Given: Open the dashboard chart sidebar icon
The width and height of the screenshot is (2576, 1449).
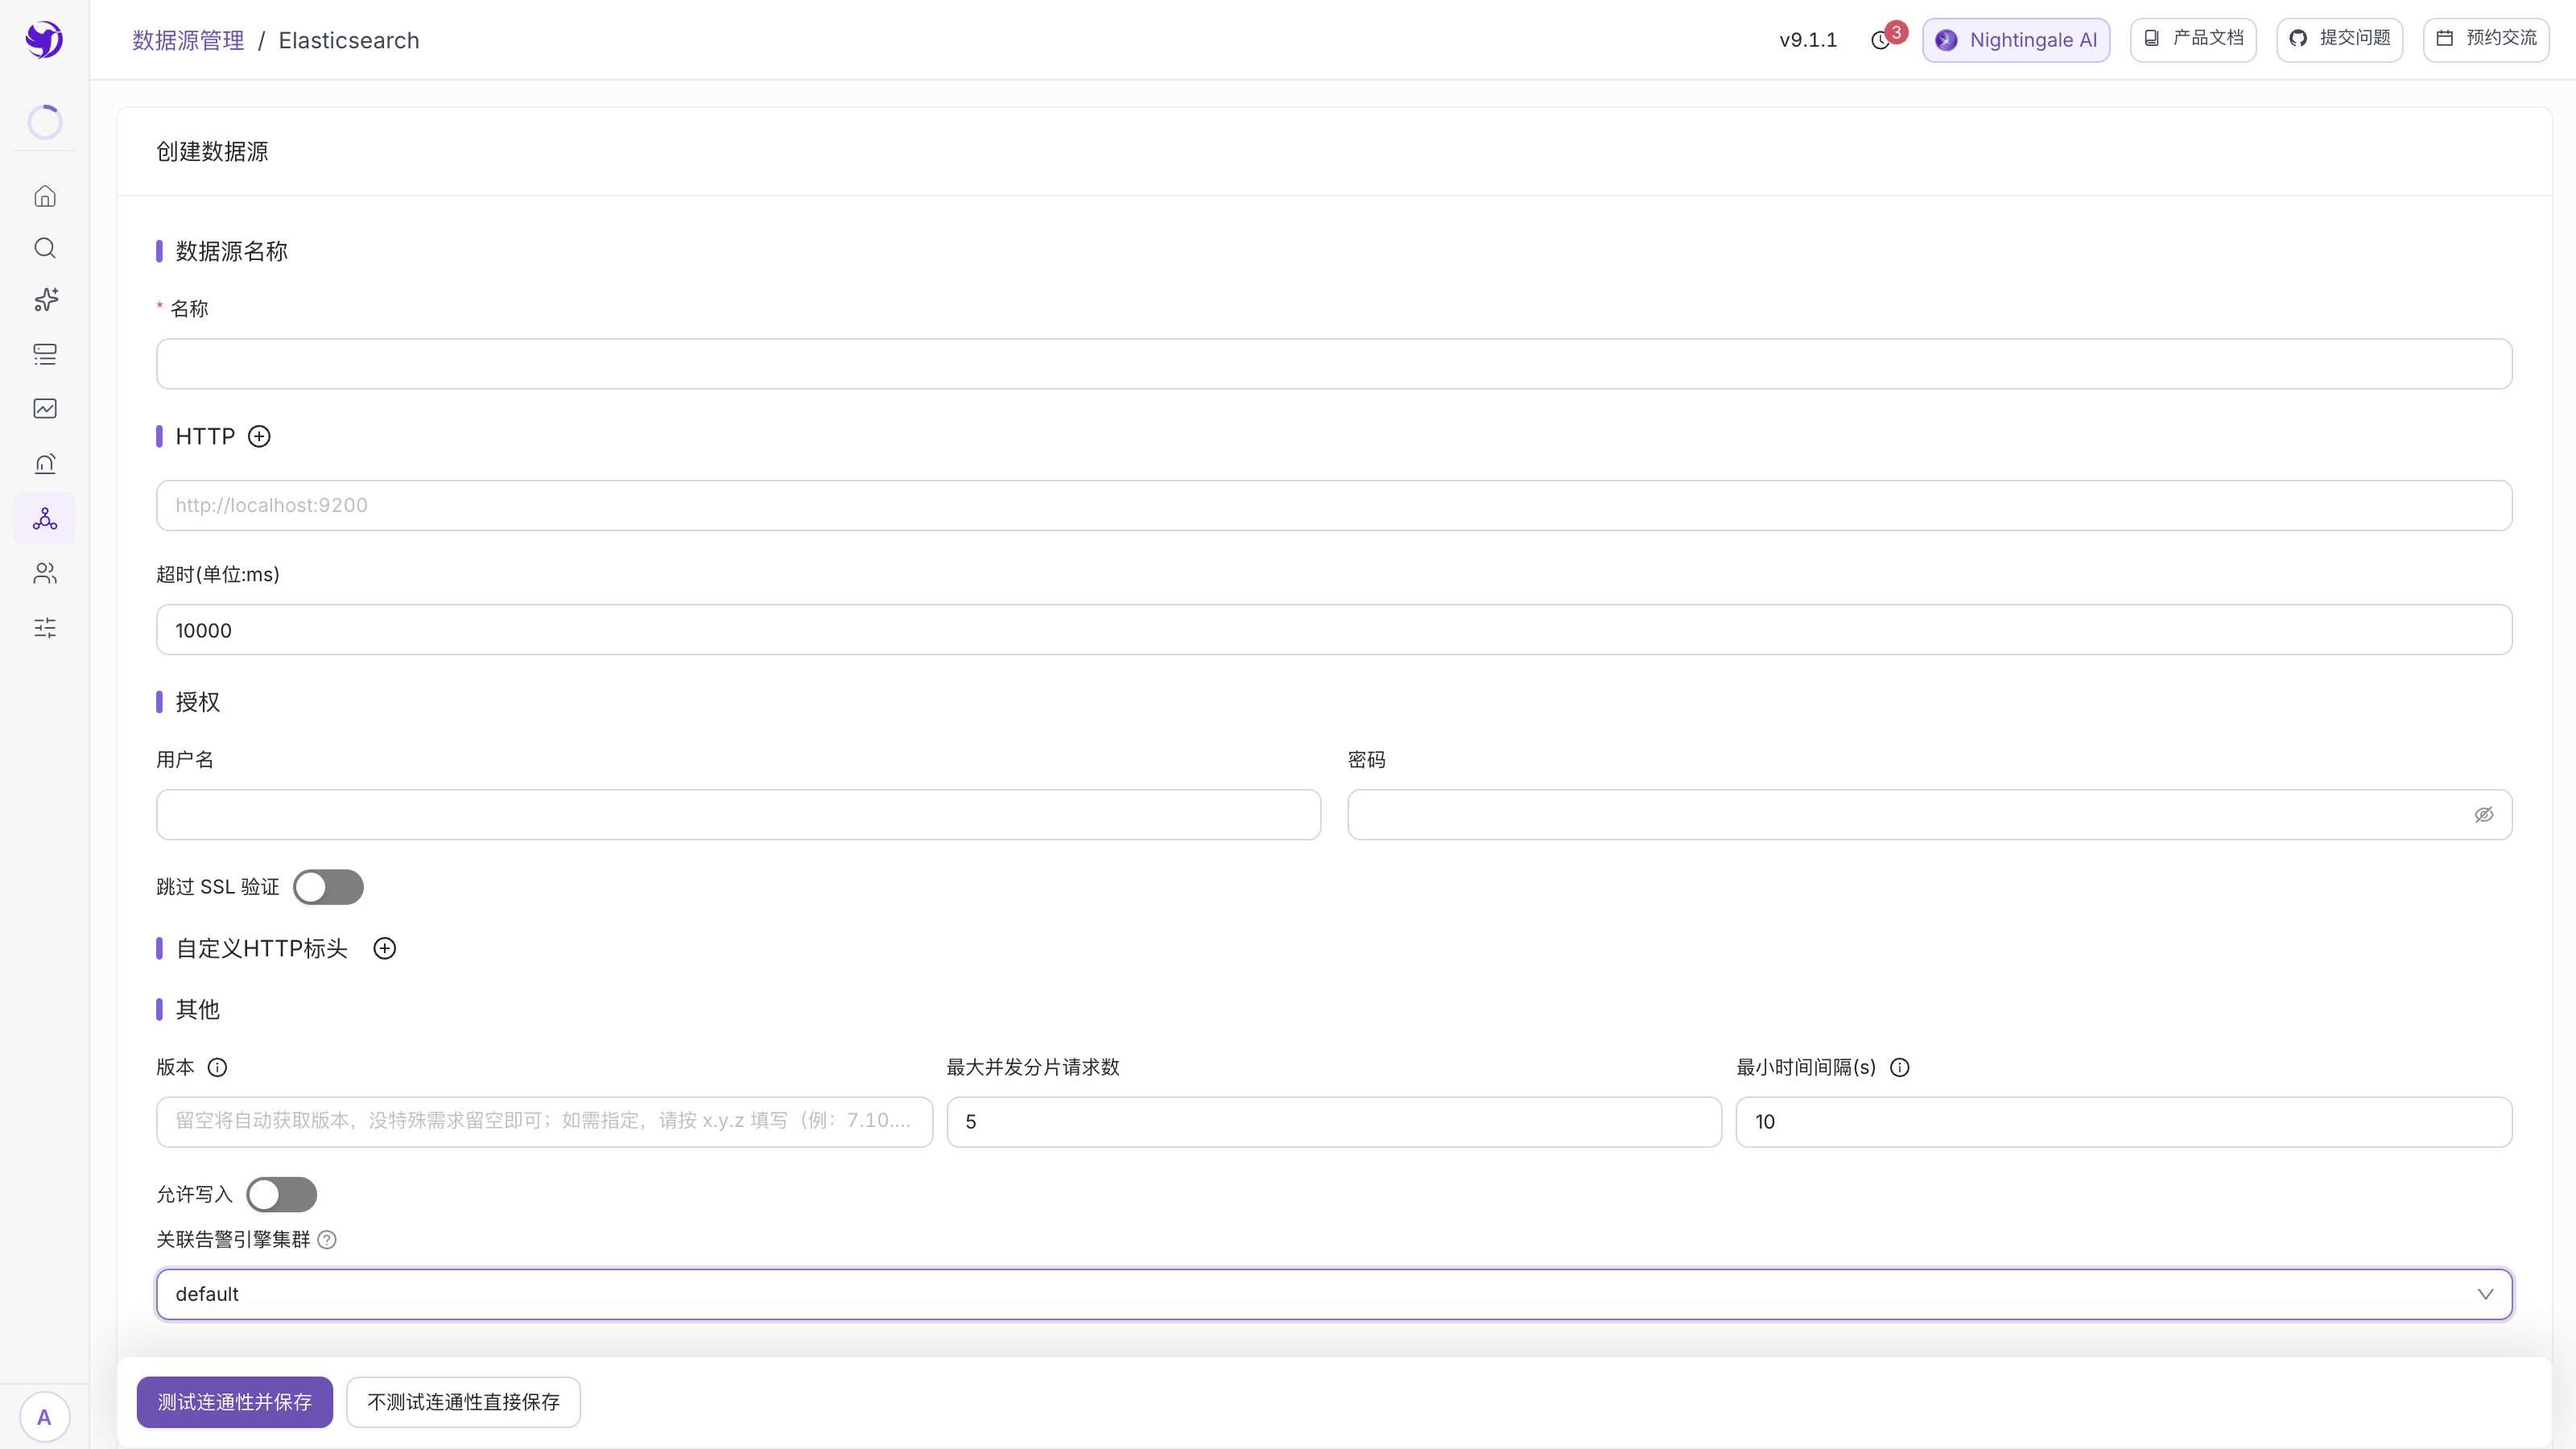Looking at the screenshot, I should click(45, 408).
